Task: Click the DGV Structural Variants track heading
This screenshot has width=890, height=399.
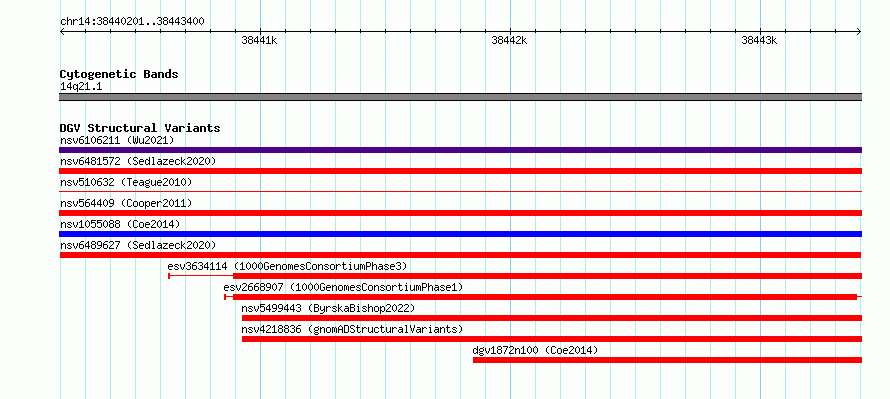Action: pos(140,128)
